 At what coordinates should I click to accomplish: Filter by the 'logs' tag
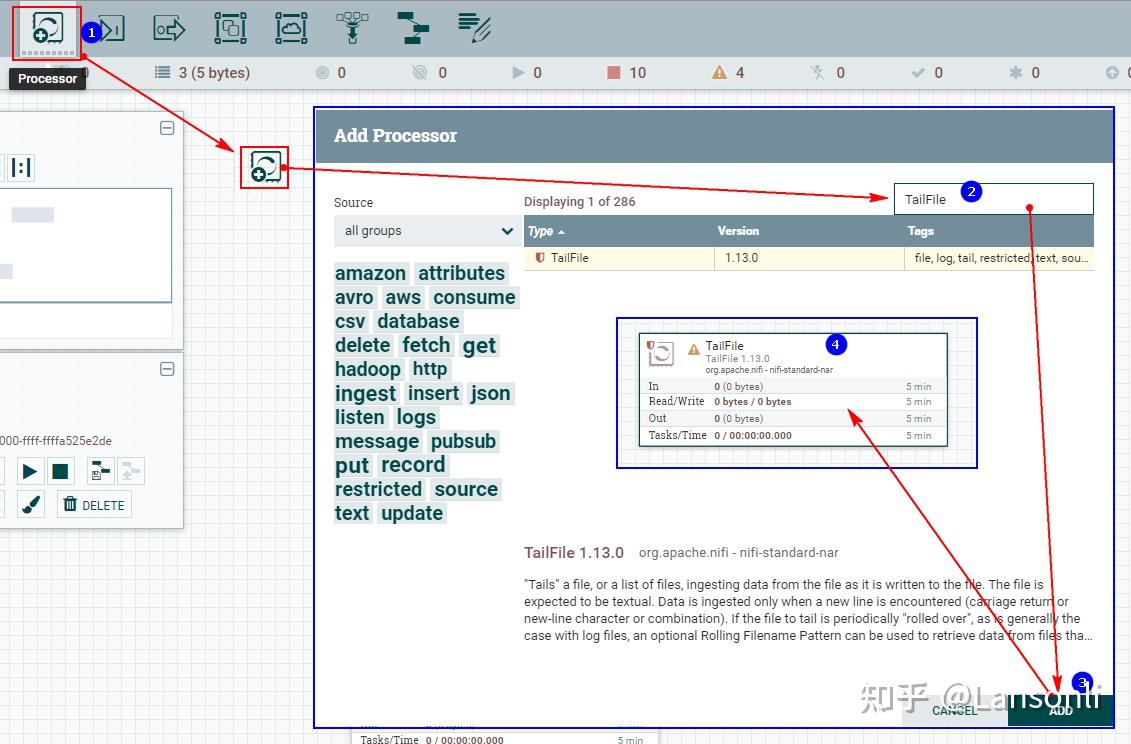coord(416,417)
